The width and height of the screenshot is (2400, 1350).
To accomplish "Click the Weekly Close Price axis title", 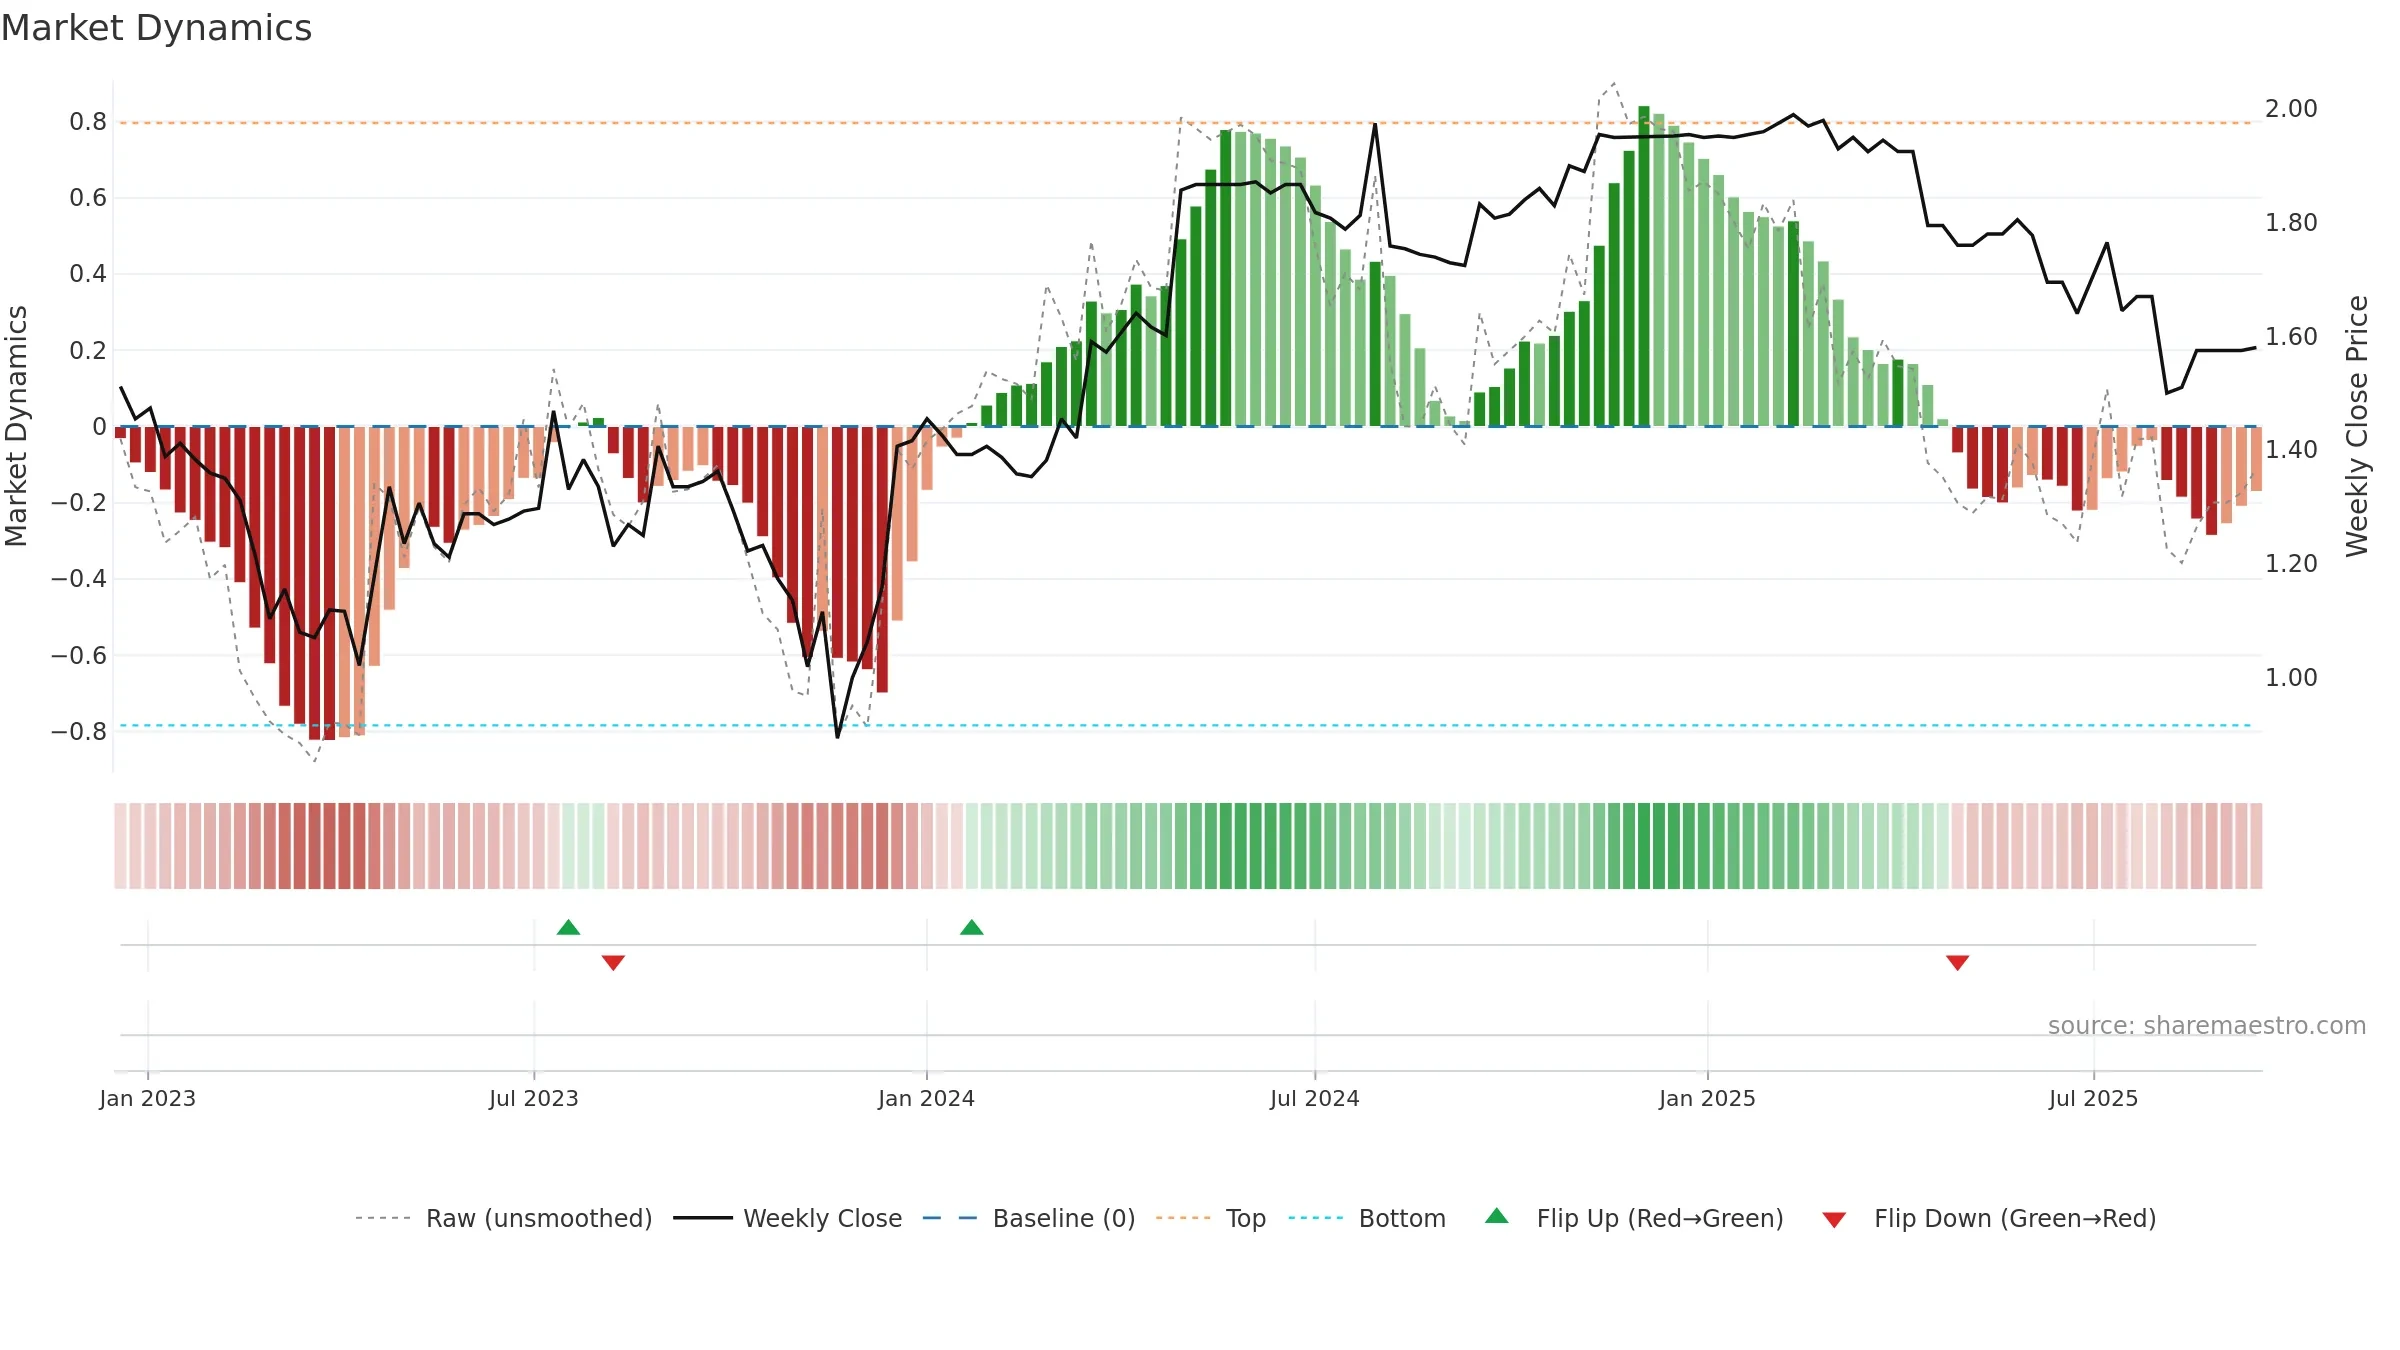I will (2357, 426).
